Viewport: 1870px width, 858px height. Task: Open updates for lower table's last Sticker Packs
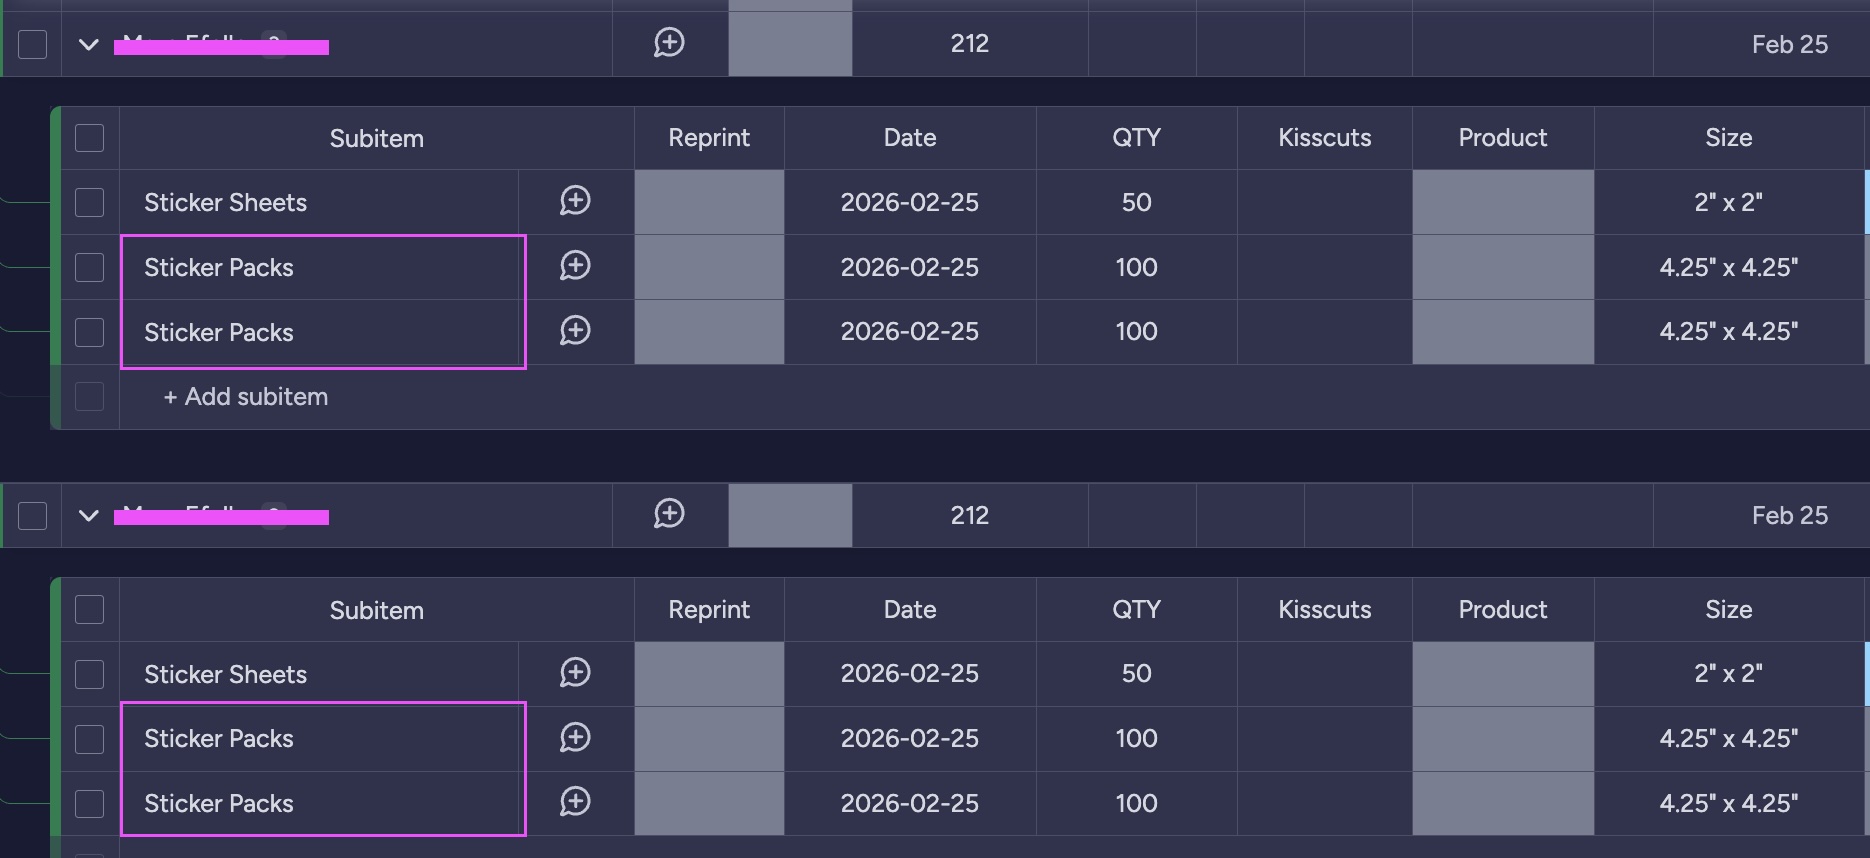point(575,802)
